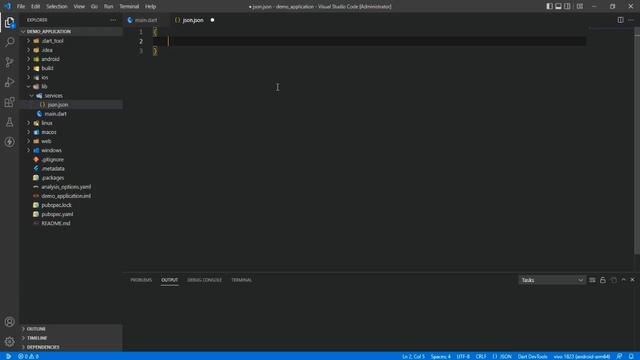Open the Selection menu
The image size is (640, 360).
pyautogui.click(x=57, y=7)
